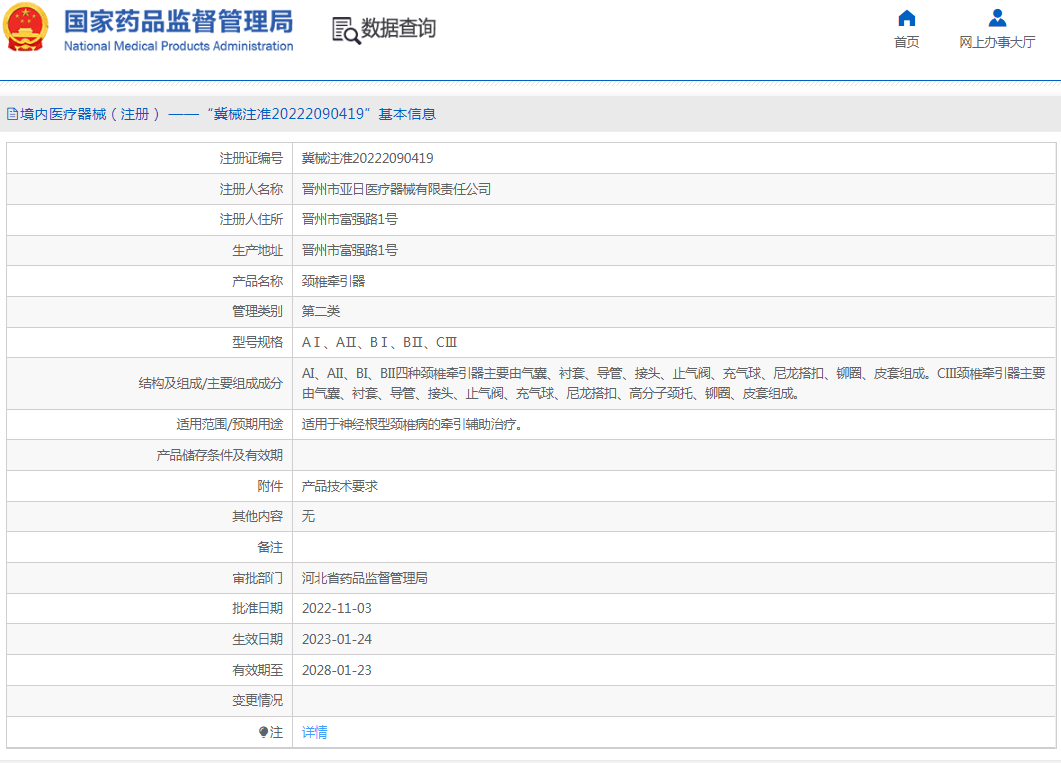Click the approval date 2022-11-03
Image resolution: width=1061 pixels, height=763 pixels.
pyautogui.click(x=336, y=609)
